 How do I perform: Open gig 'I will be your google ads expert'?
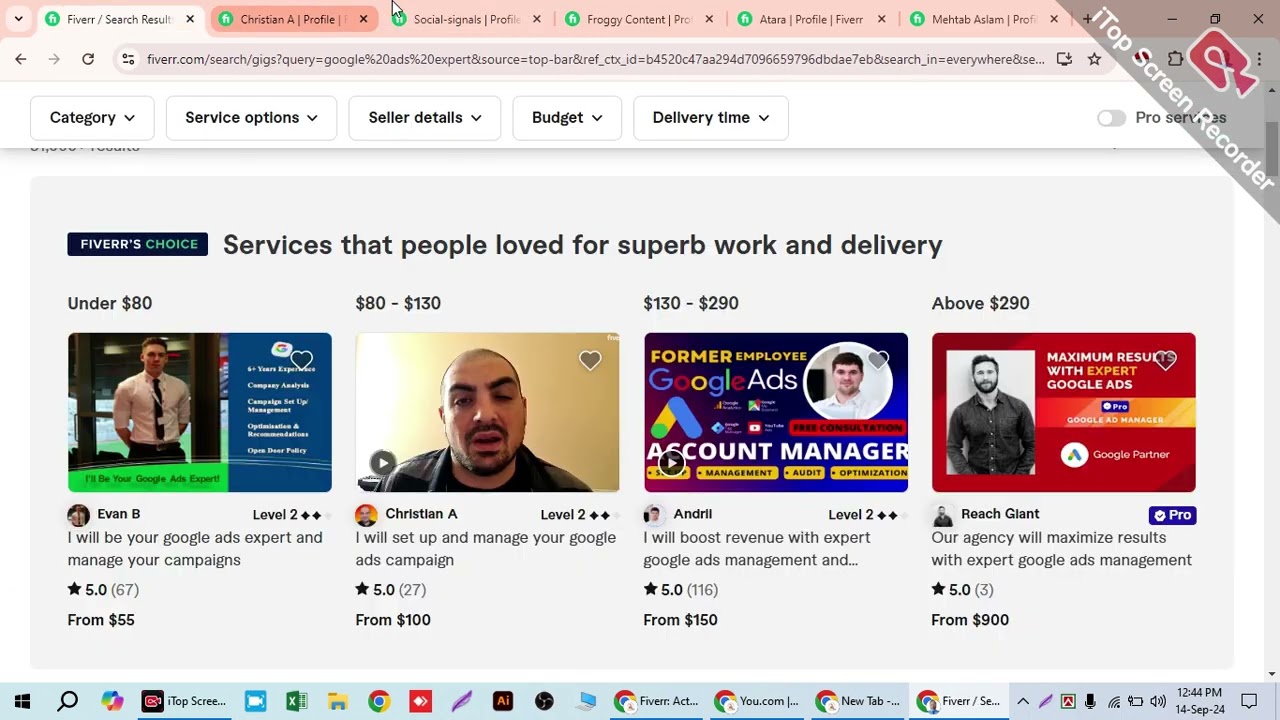click(x=195, y=549)
